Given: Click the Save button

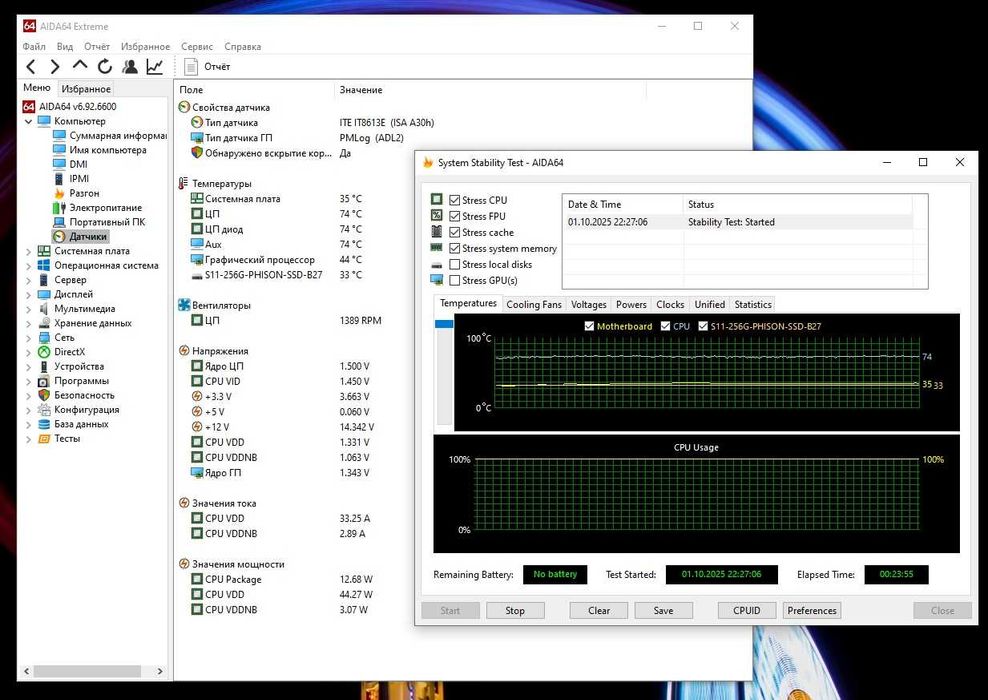Looking at the screenshot, I should (x=663, y=611).
